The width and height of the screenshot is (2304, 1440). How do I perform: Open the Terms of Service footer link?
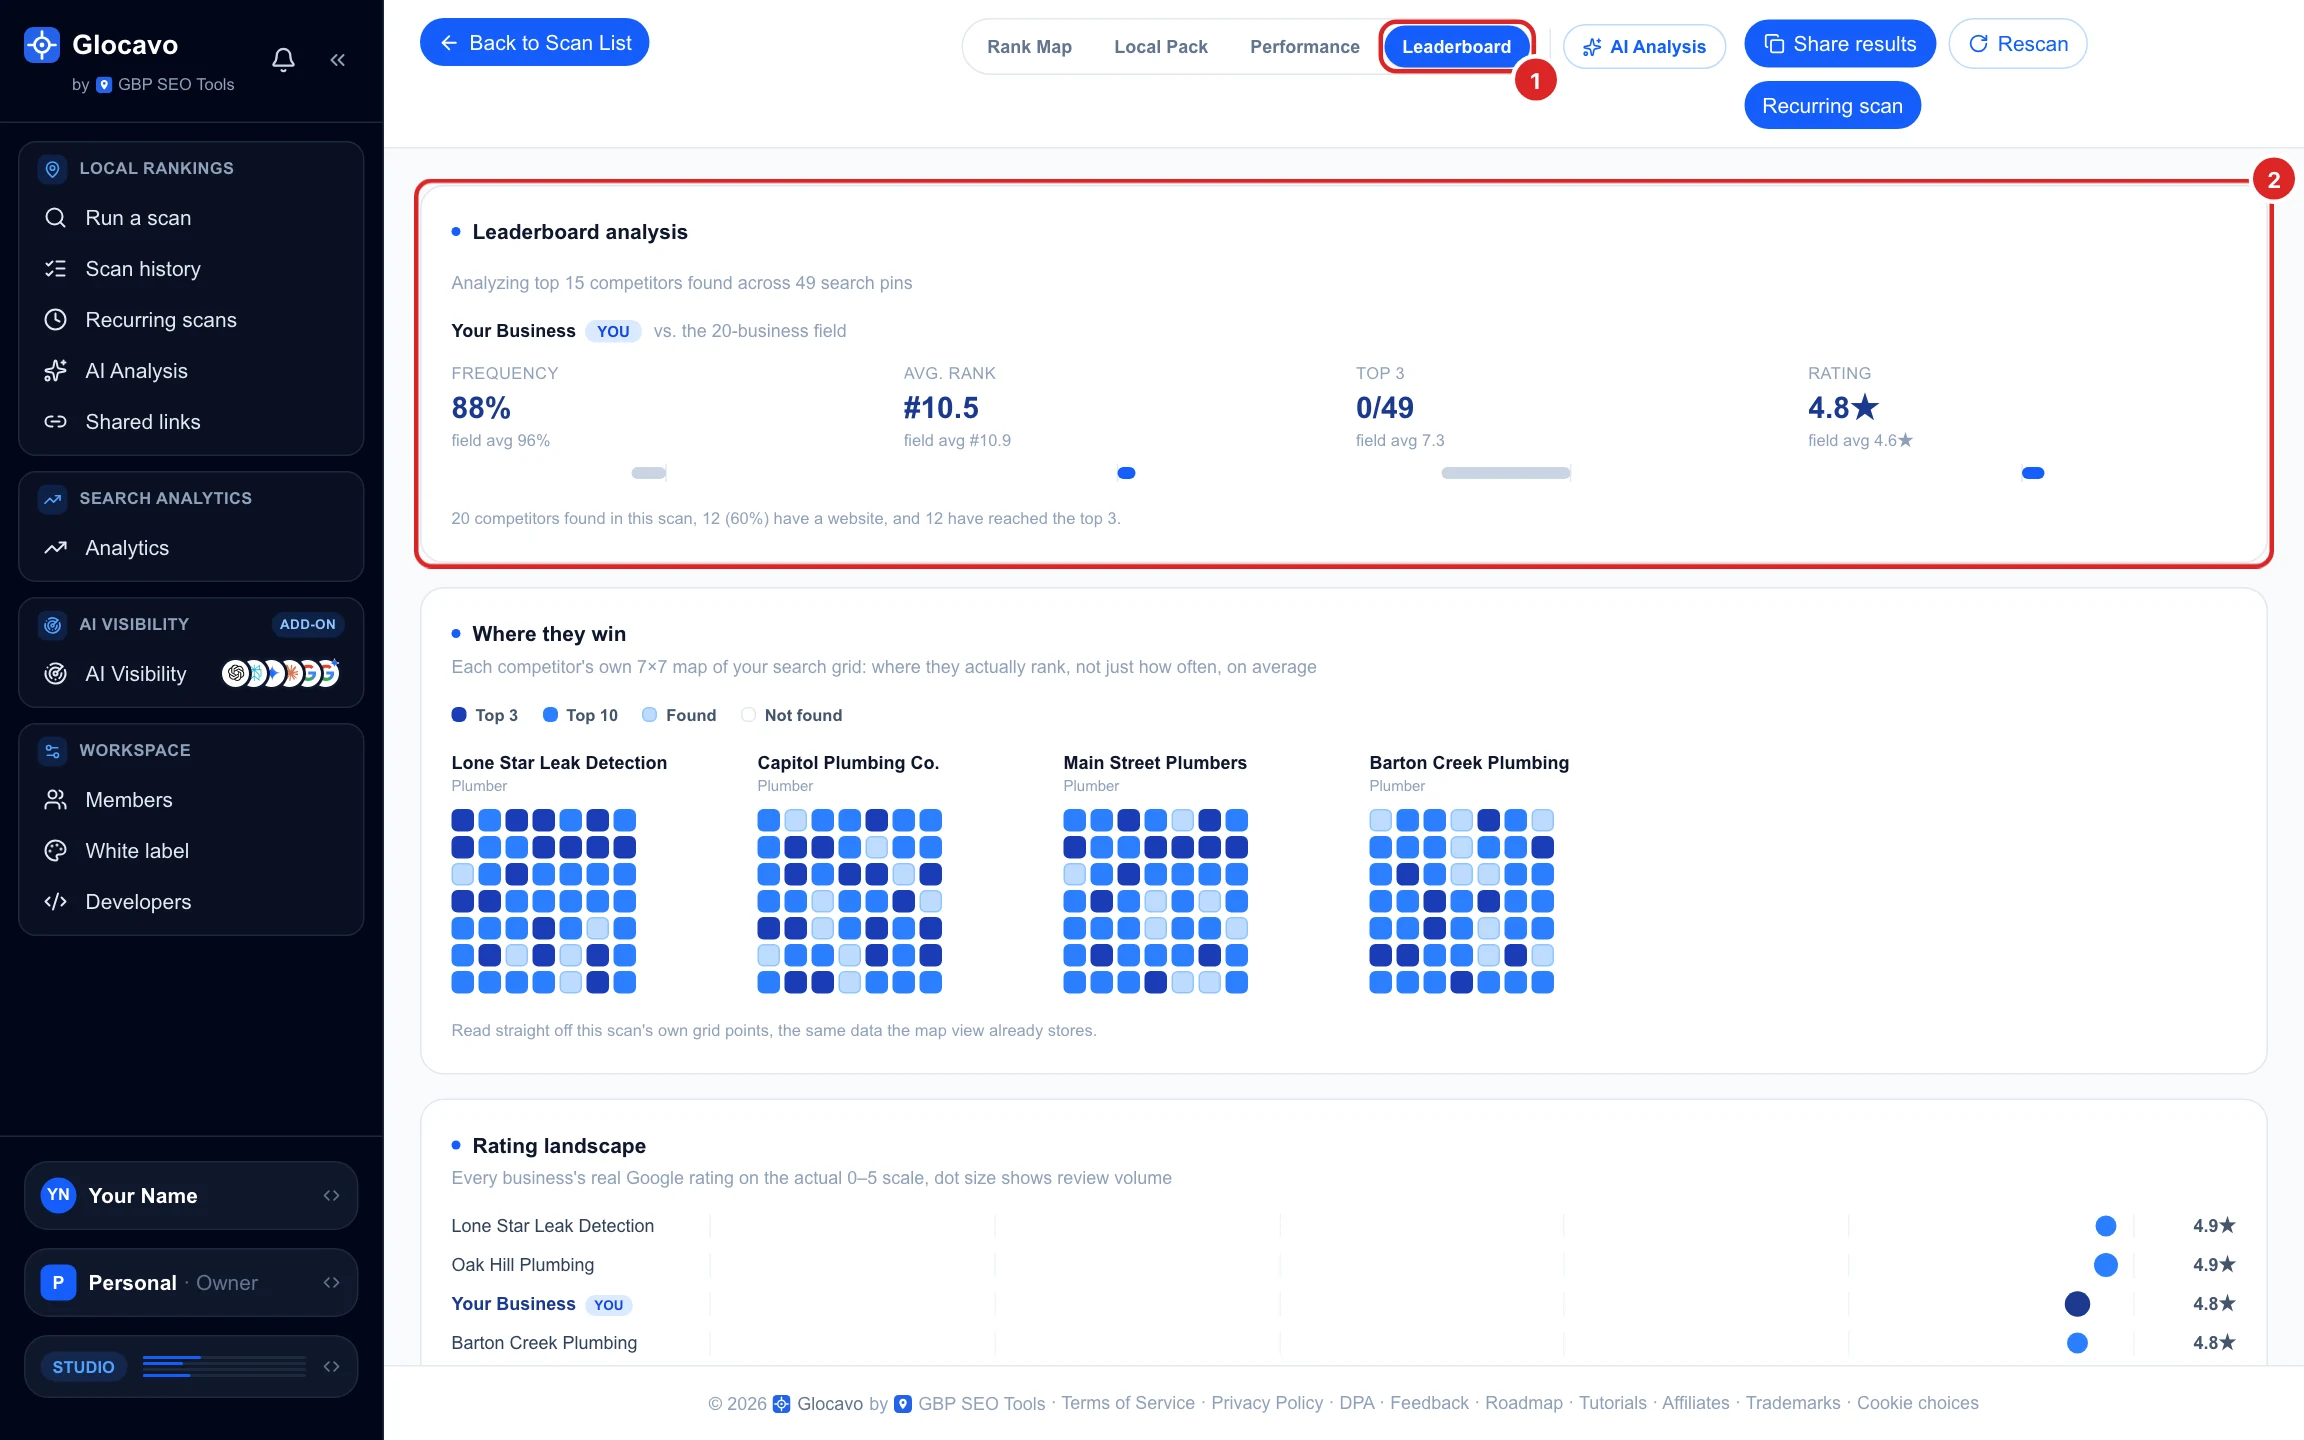point(1128,1403)
